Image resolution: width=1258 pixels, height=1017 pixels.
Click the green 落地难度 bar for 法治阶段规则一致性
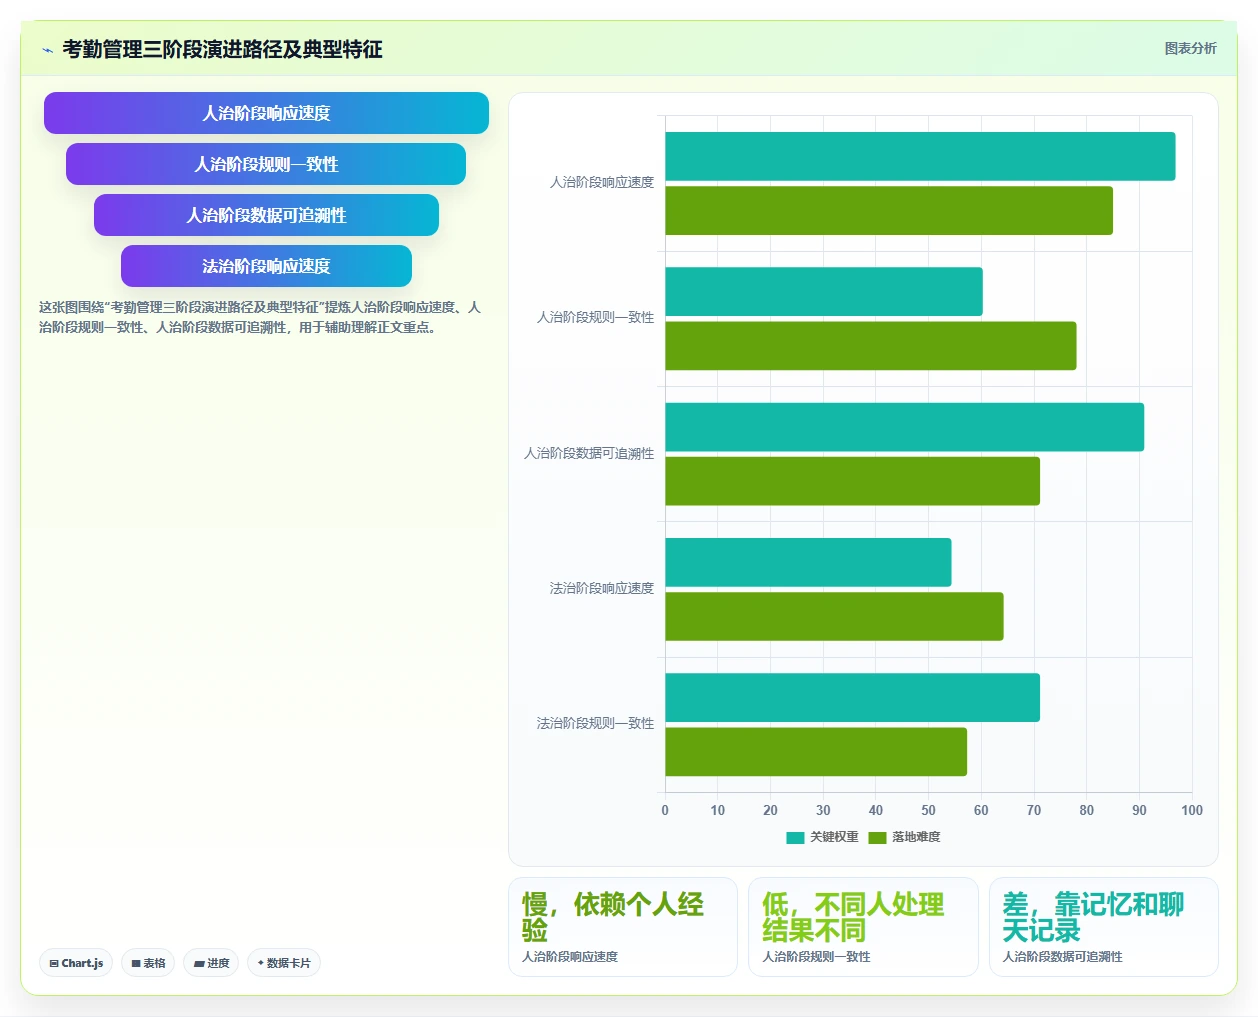(816, 752)
